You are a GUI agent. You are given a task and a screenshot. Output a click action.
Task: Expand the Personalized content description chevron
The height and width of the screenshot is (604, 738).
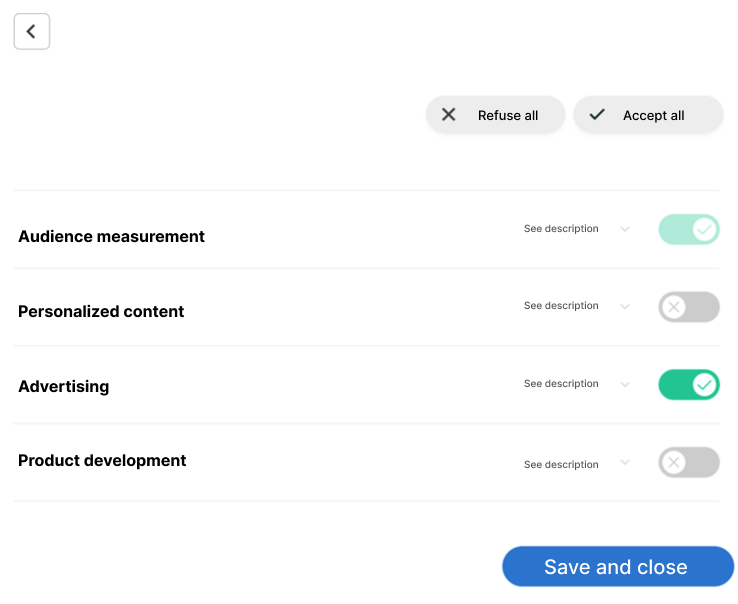(x=625, y=306)
